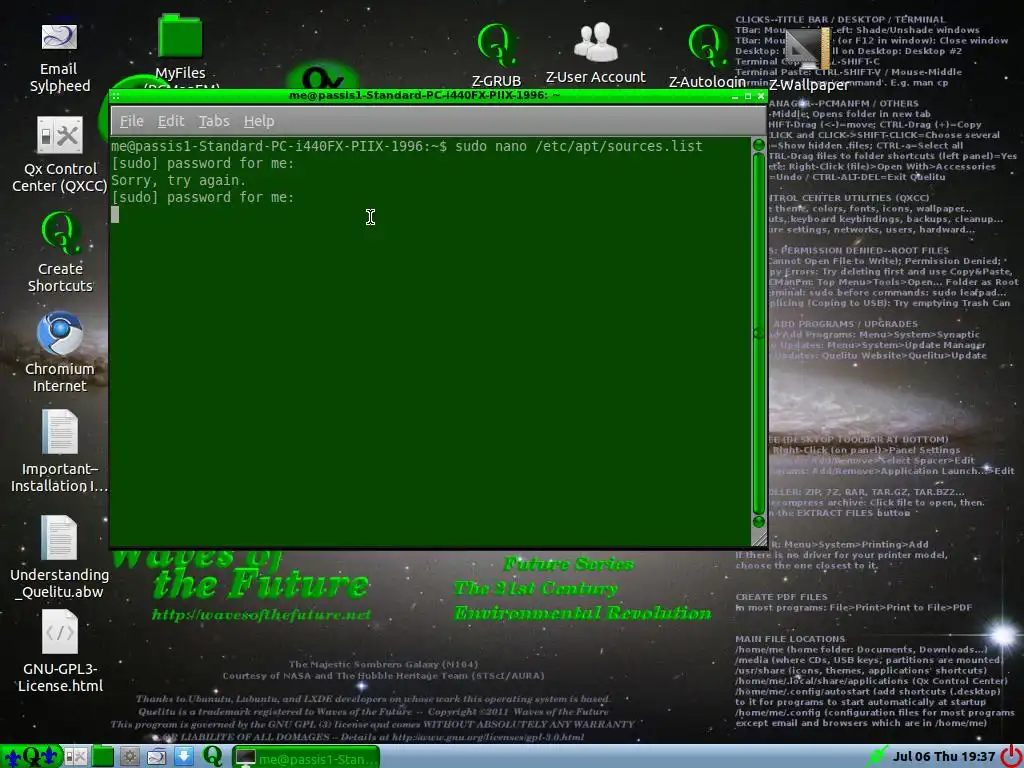
Task: Click the date and time clock in the panel
Action: click(x=944, y=756)
